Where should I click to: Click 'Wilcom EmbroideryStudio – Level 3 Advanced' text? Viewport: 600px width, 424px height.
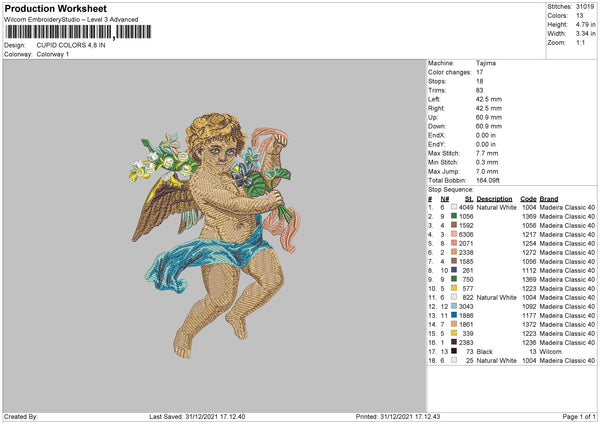(x=71, y=20)
